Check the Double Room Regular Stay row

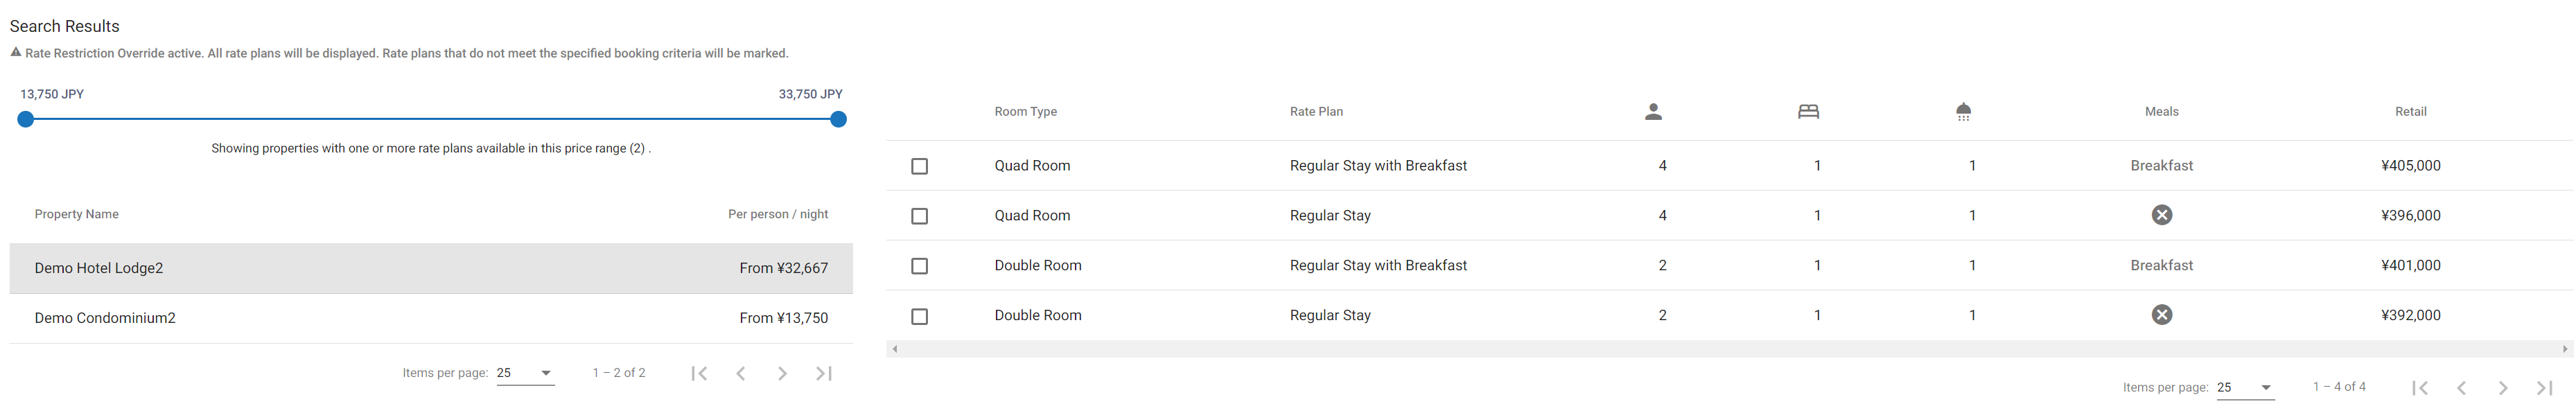pos(919,316)
